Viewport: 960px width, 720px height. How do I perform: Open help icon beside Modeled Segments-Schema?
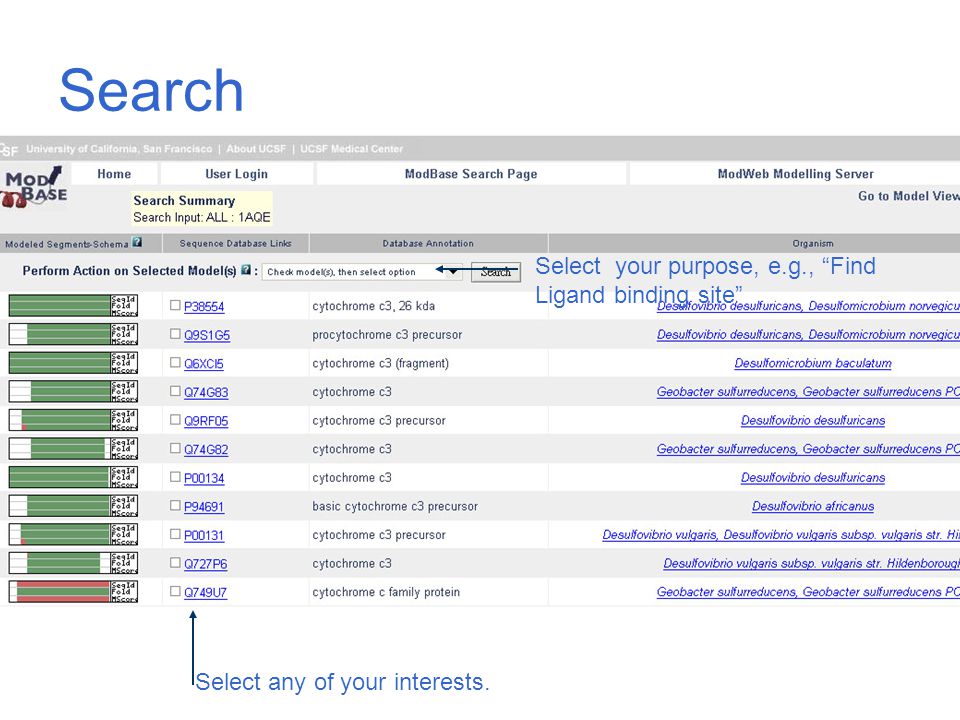137,242
